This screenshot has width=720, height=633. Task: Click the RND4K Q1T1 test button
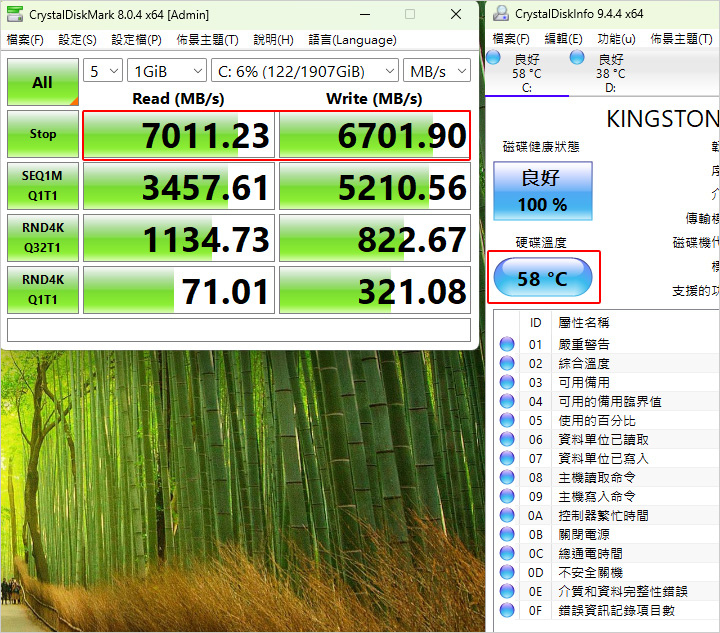[43, 290]
